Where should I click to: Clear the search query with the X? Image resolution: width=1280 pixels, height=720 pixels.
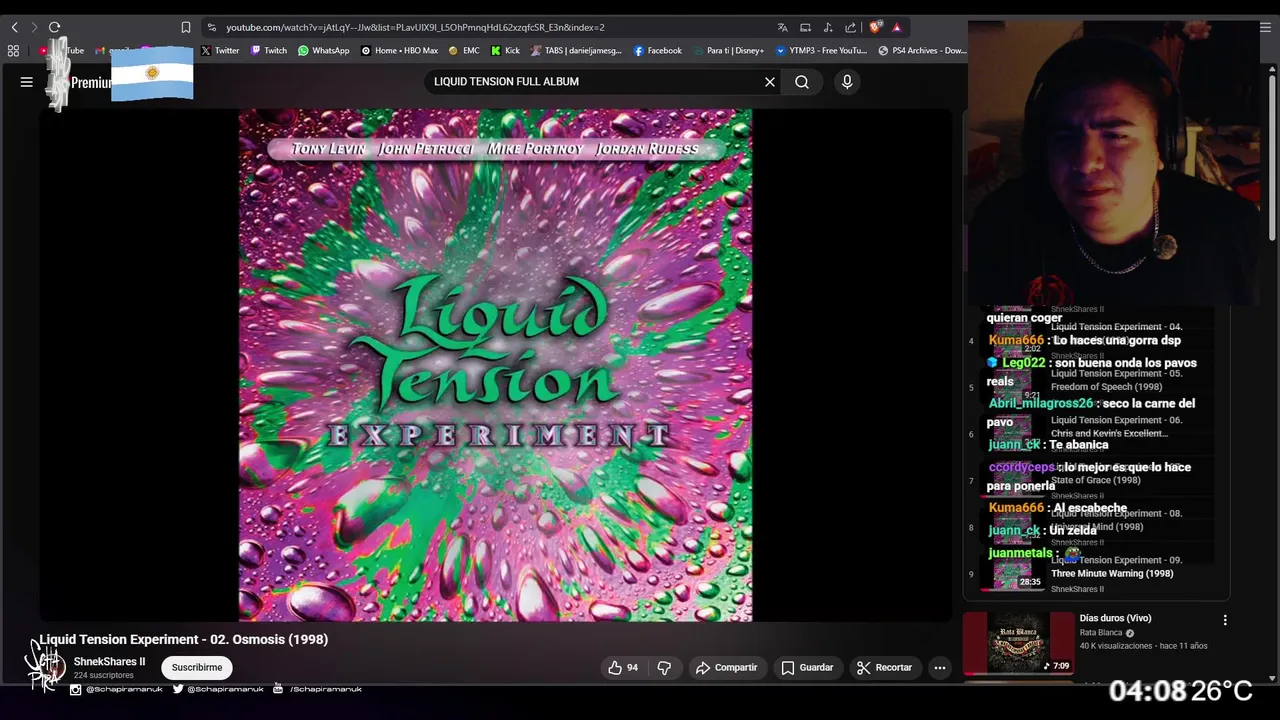pos(770,82)
